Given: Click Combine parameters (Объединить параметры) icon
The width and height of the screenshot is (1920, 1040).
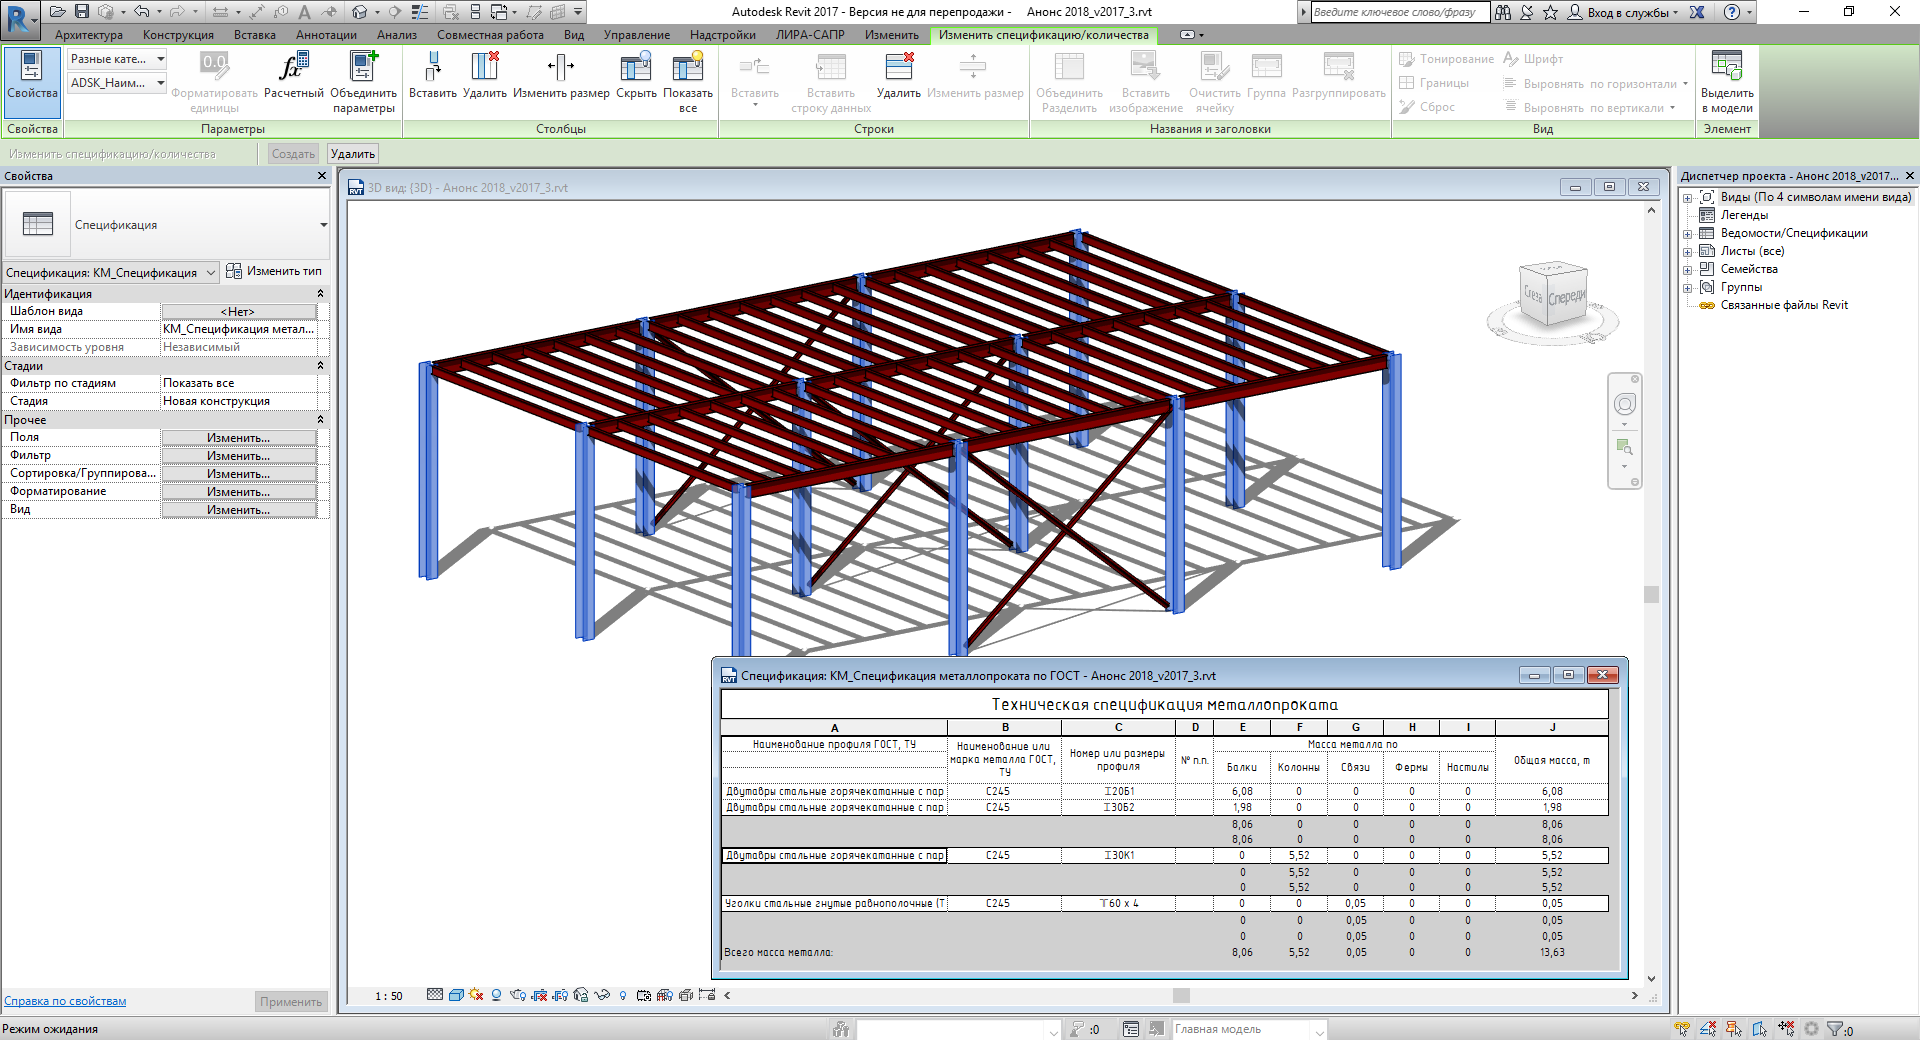Looking at the screenshot, I should coord(363,69).
